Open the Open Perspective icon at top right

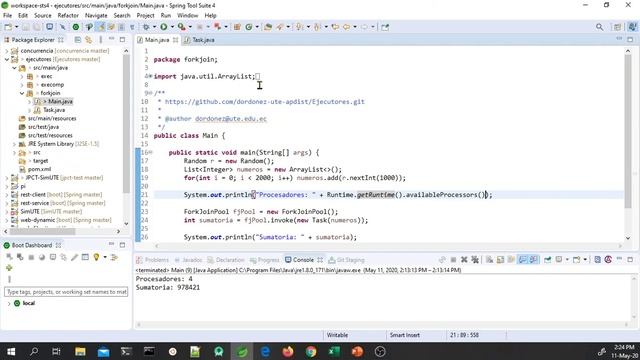[x=617, y=27]
